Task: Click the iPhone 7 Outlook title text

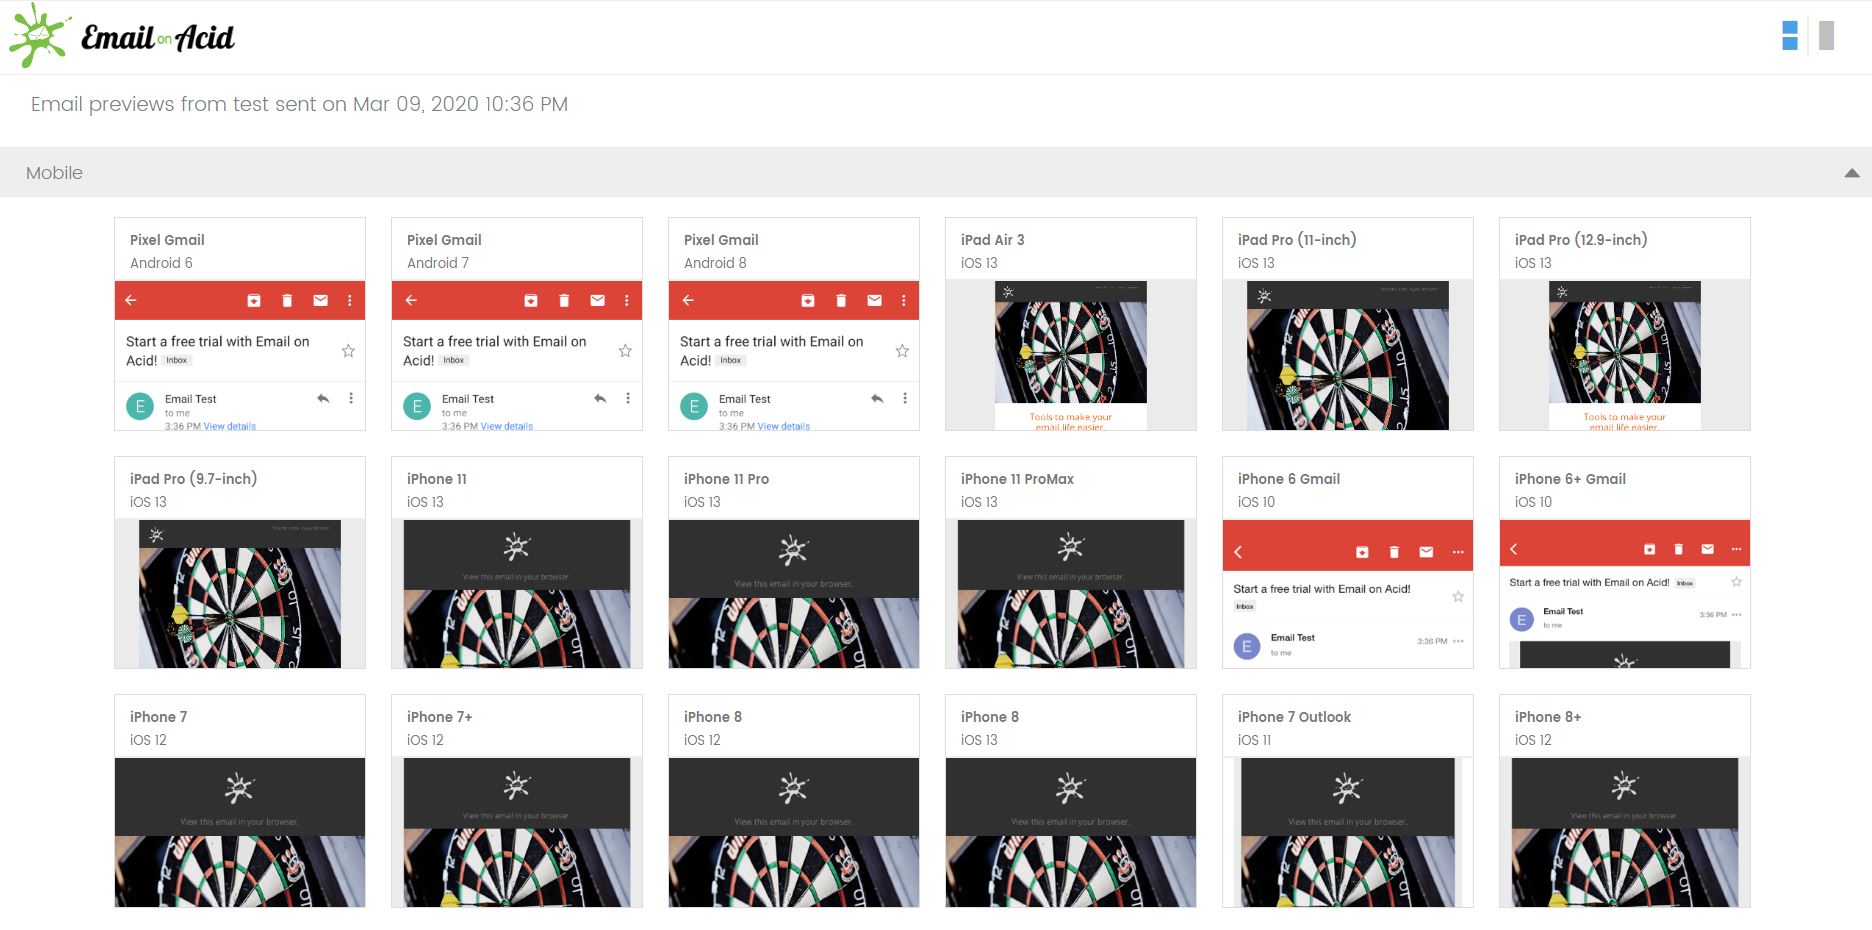Action: [1294, 717]
